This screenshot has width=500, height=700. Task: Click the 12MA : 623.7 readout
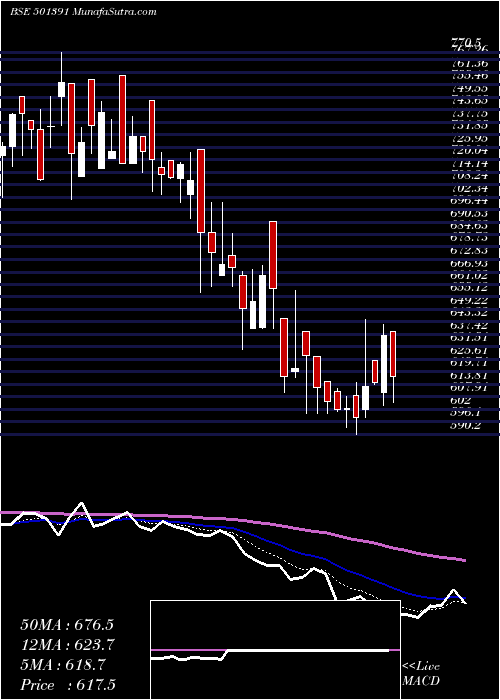pyautogui.click(x=67, y=645)
